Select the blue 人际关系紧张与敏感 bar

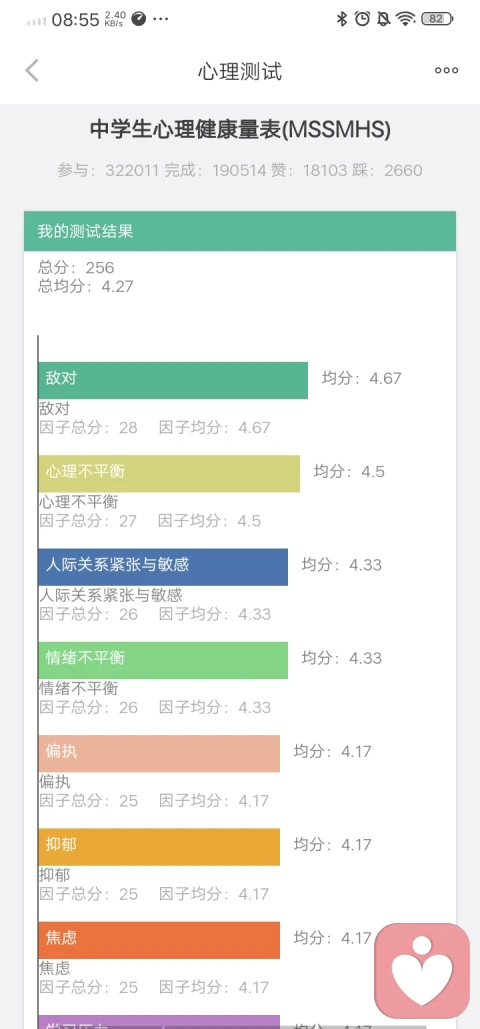tap(164, 566)
